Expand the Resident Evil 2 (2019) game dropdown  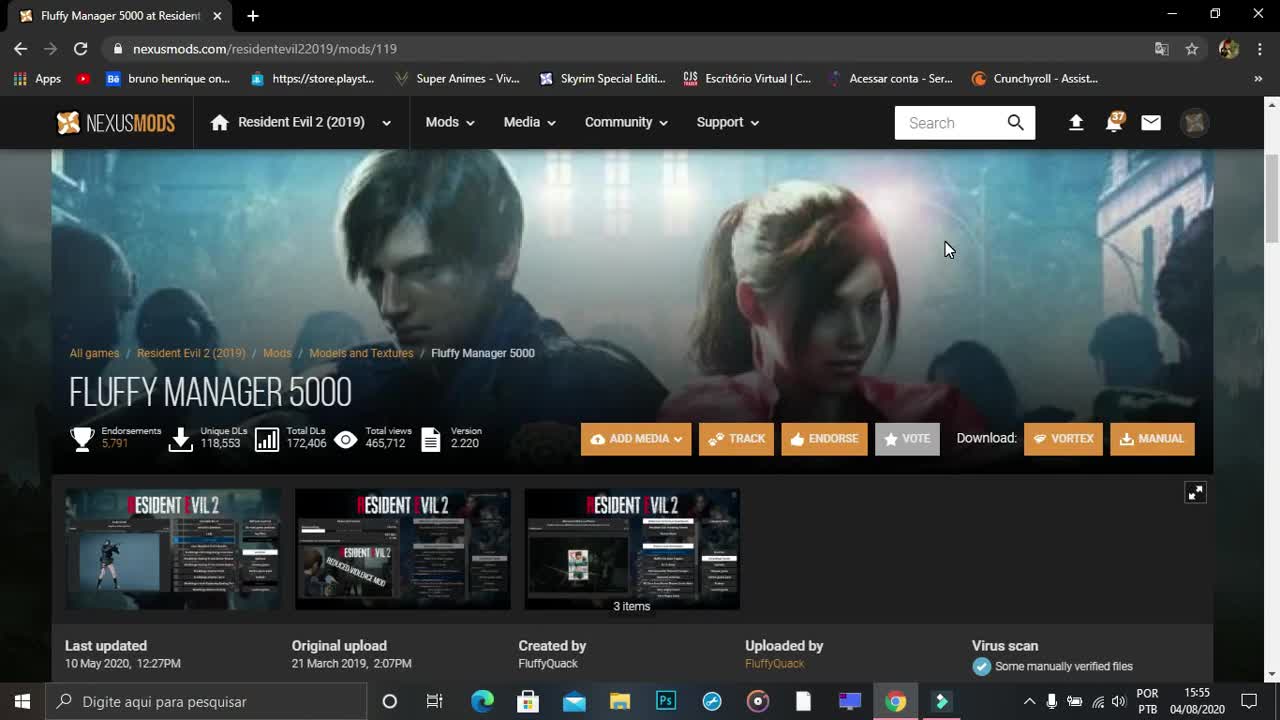coord(386,123)
